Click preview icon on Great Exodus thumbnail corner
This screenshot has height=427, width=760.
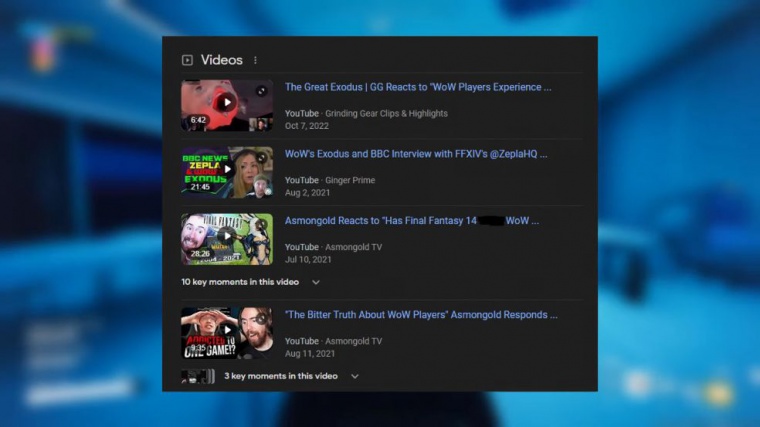tap(261, 91)
